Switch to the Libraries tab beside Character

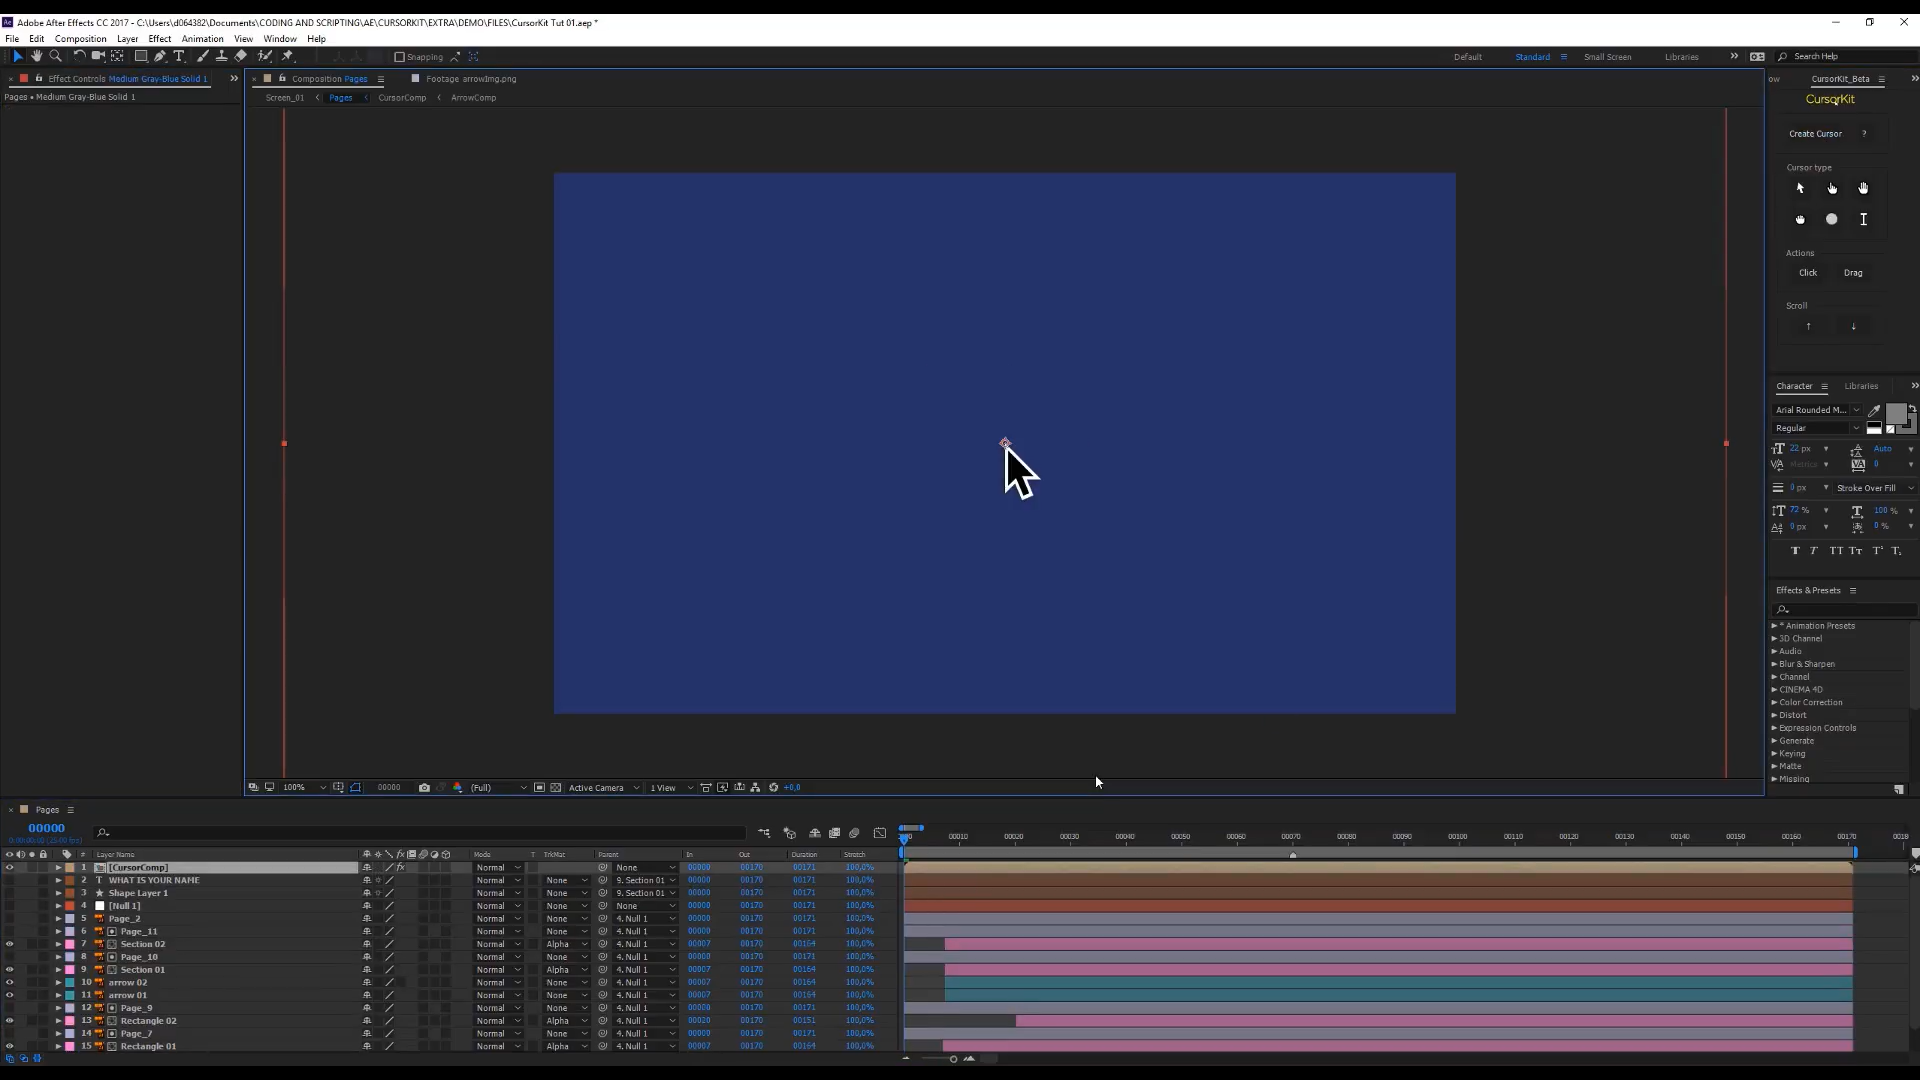point(1861,386)
